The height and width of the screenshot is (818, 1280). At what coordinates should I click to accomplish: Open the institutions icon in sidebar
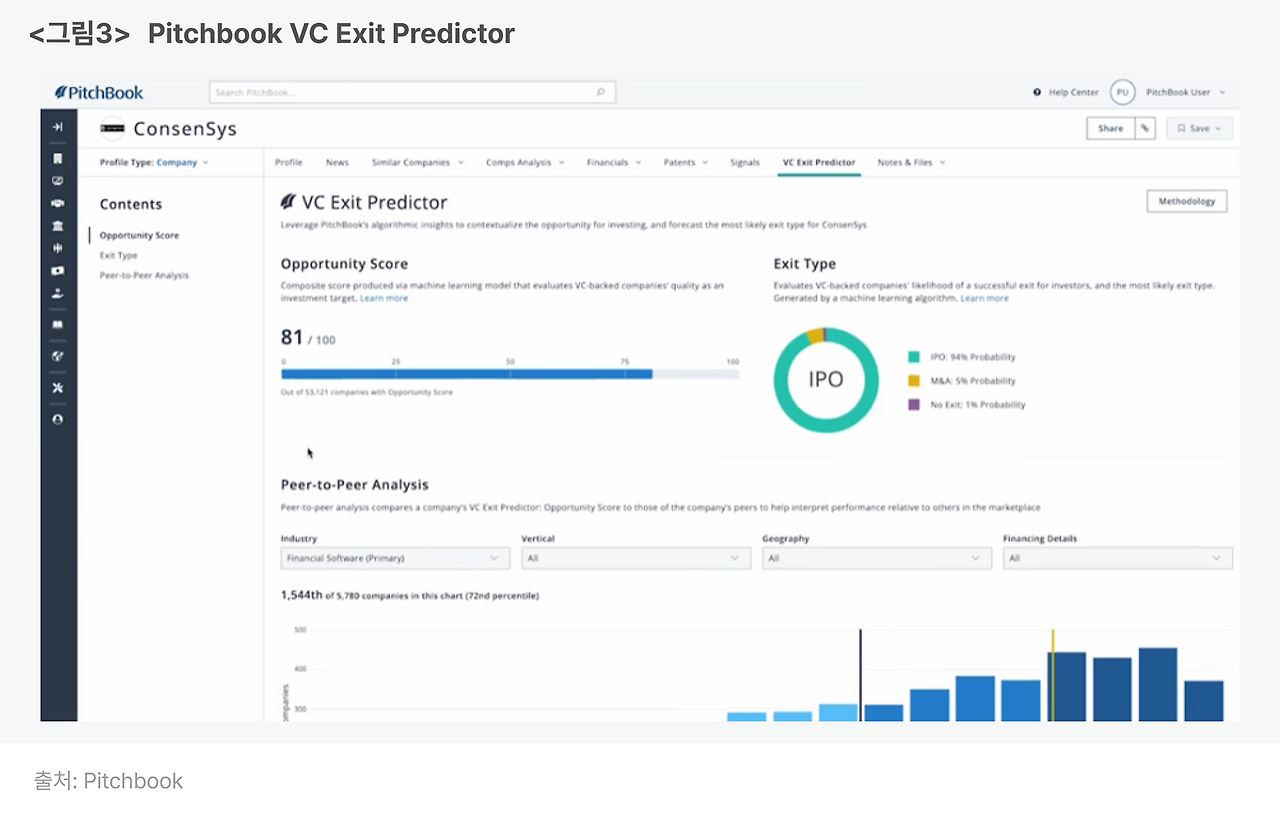click(x=57, y=225)
